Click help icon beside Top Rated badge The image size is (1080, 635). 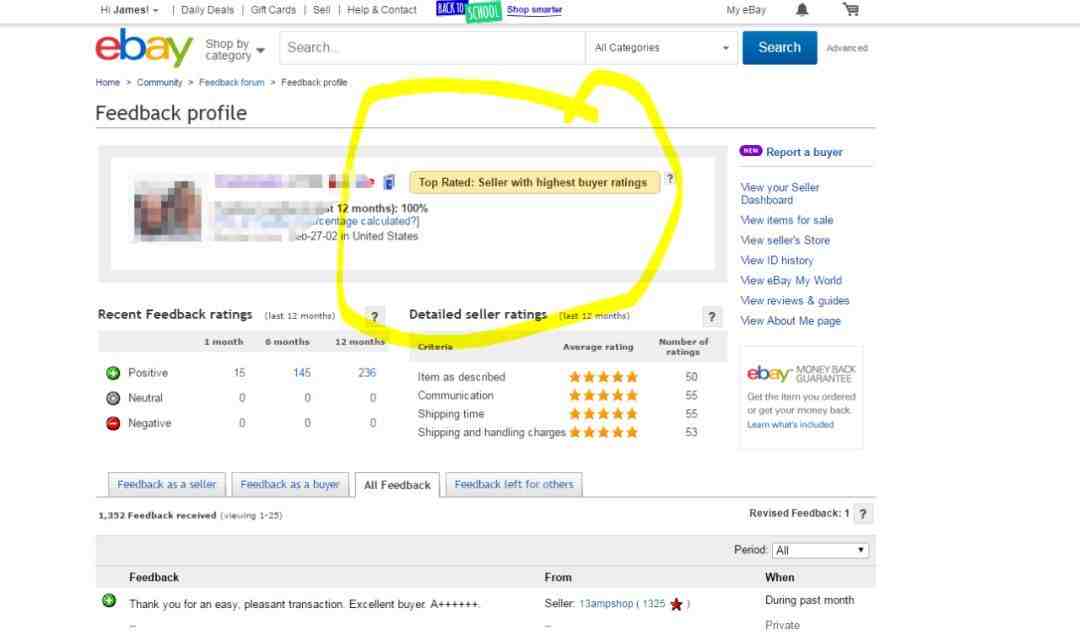click(x=669, y=179)
